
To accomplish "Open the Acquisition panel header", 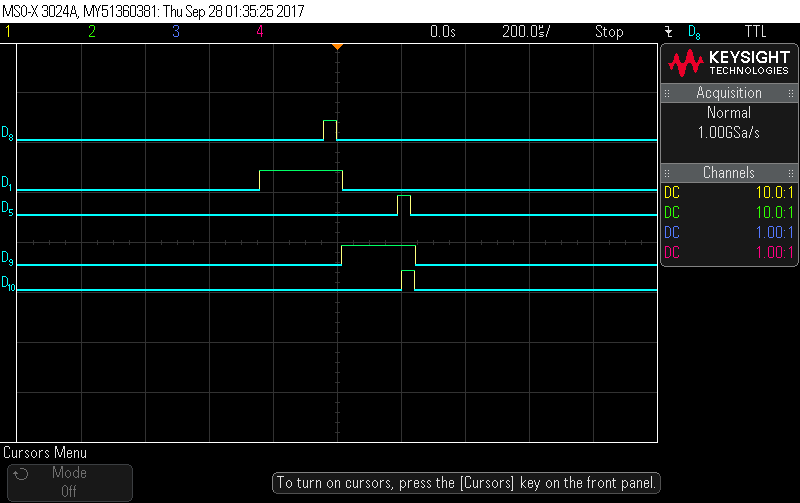I will click(x=729, y=93).
